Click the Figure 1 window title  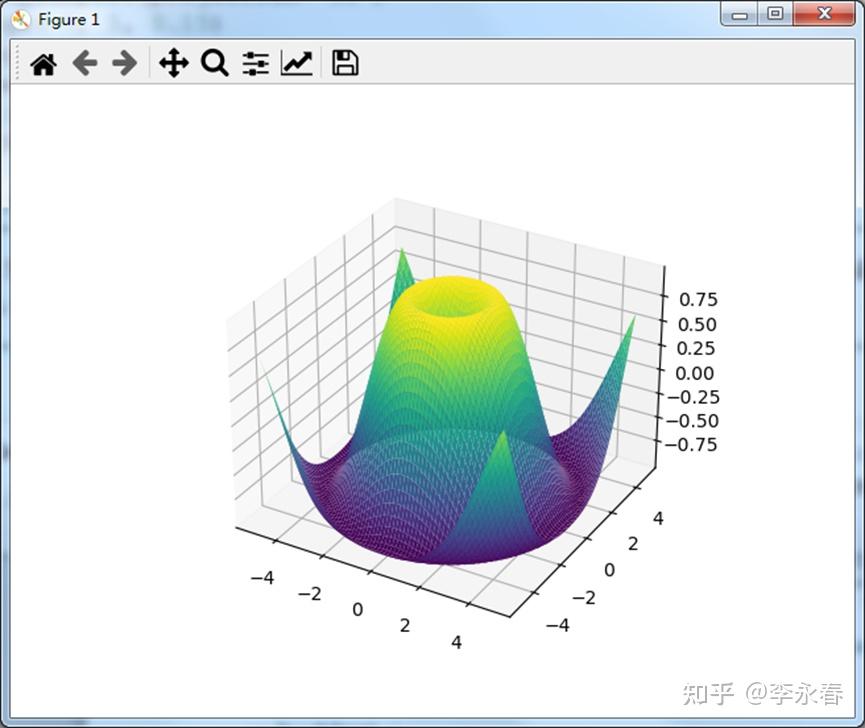click(x=69, y=20)
